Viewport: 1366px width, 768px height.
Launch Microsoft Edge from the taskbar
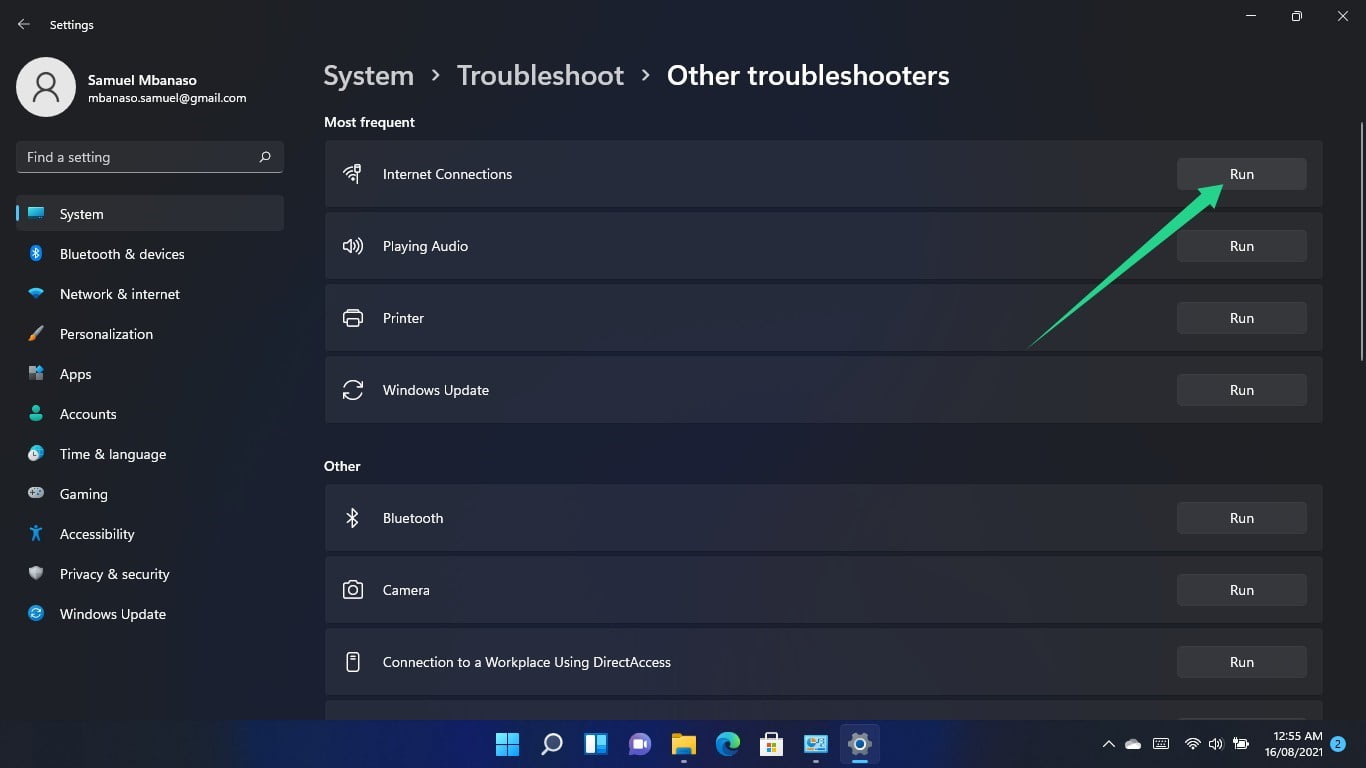coord(727,744)
